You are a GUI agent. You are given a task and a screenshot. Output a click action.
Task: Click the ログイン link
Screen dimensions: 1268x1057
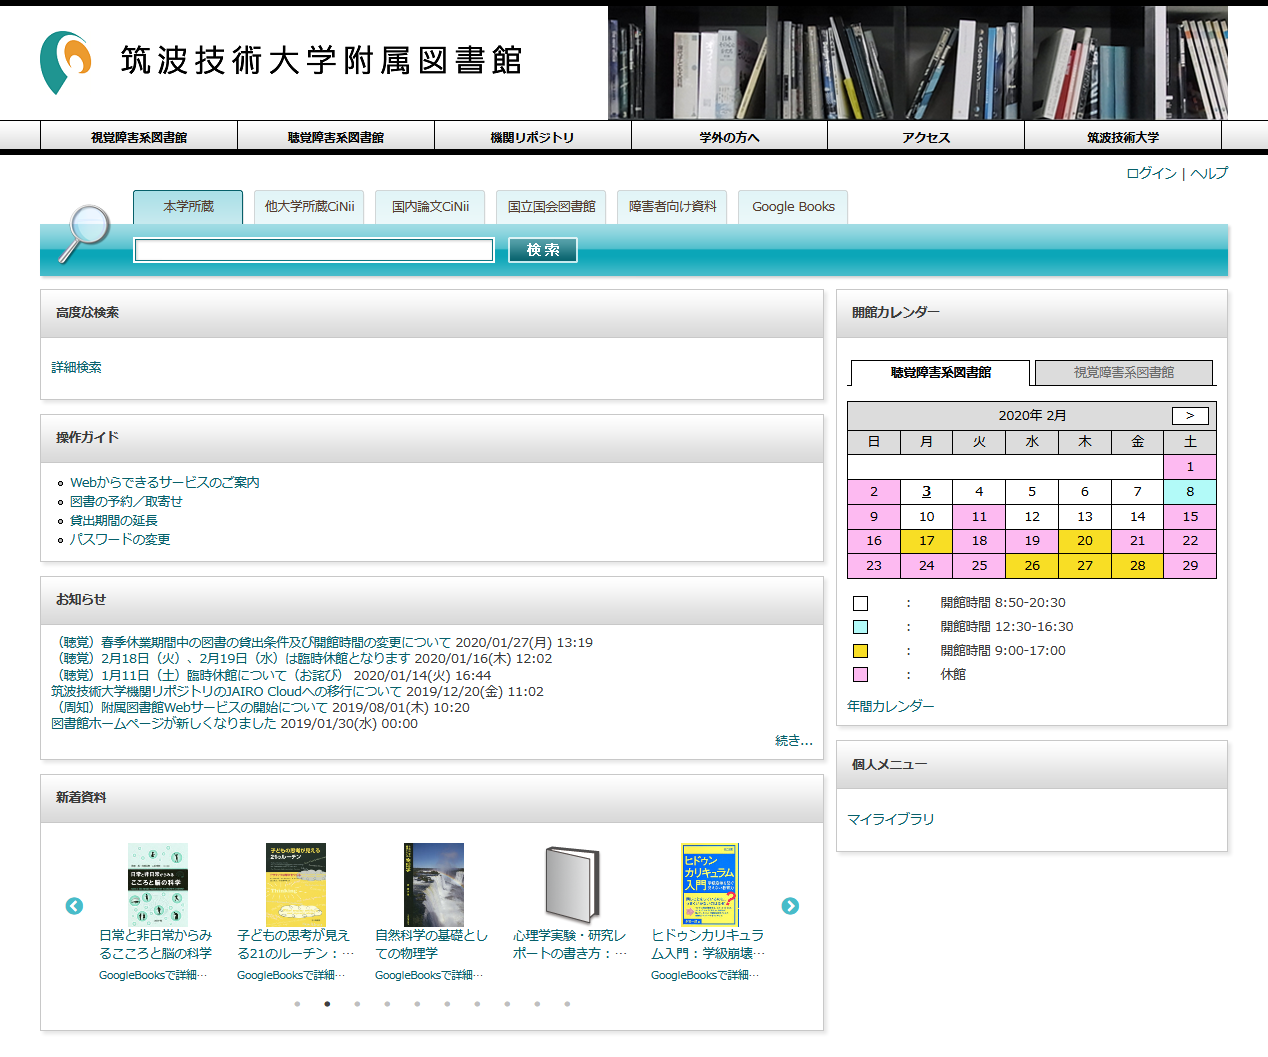1151,173
